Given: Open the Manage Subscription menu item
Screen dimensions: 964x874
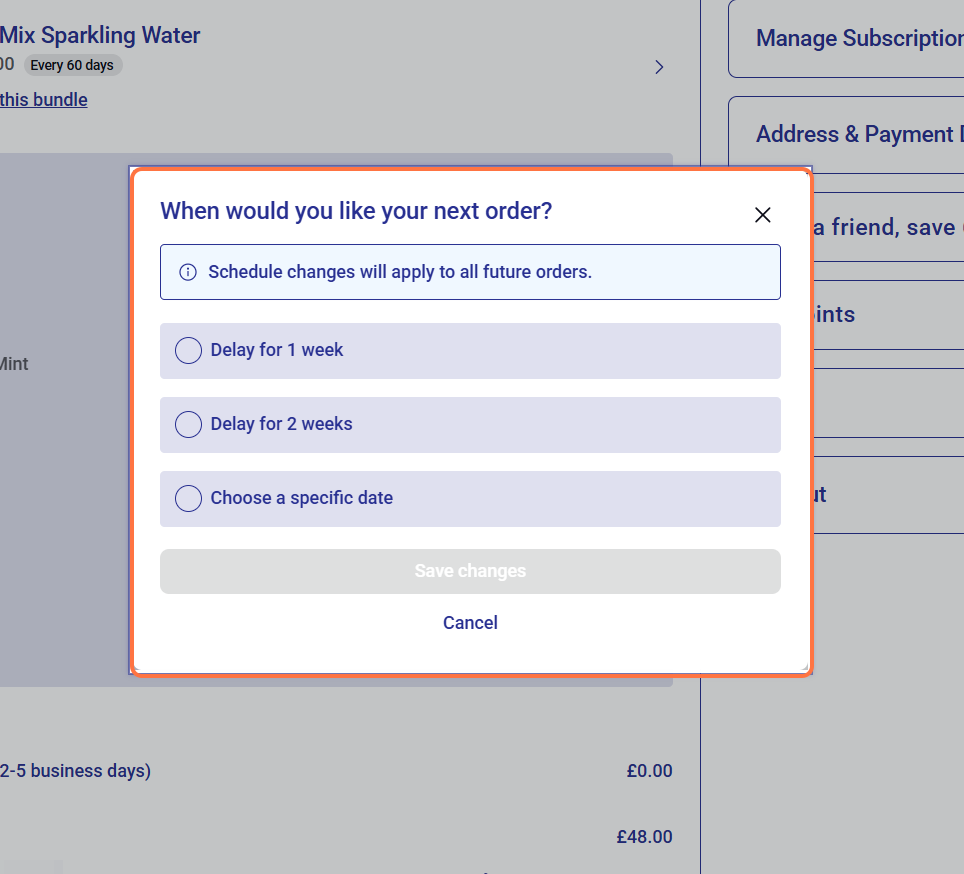Looking at the screenshot, I should pos(858,39).
